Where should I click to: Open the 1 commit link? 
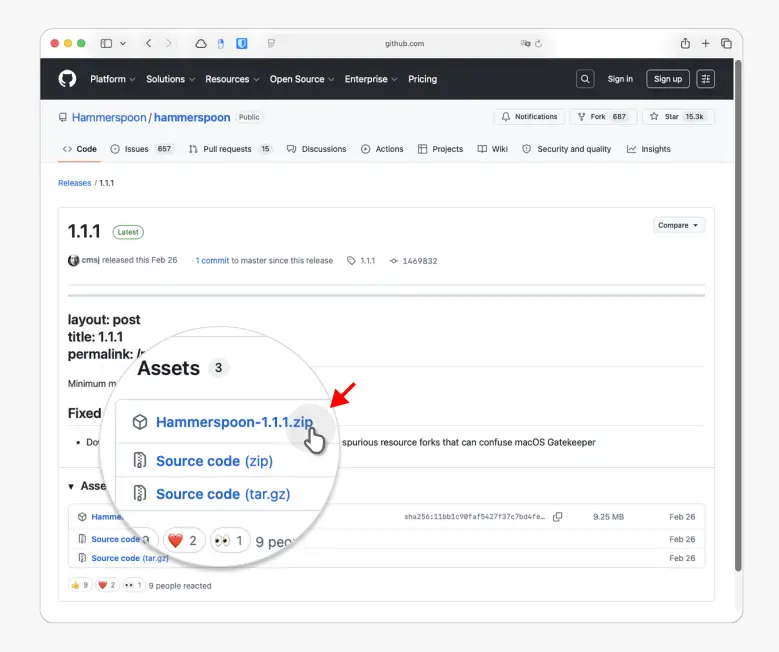click(x=212, y=260)
